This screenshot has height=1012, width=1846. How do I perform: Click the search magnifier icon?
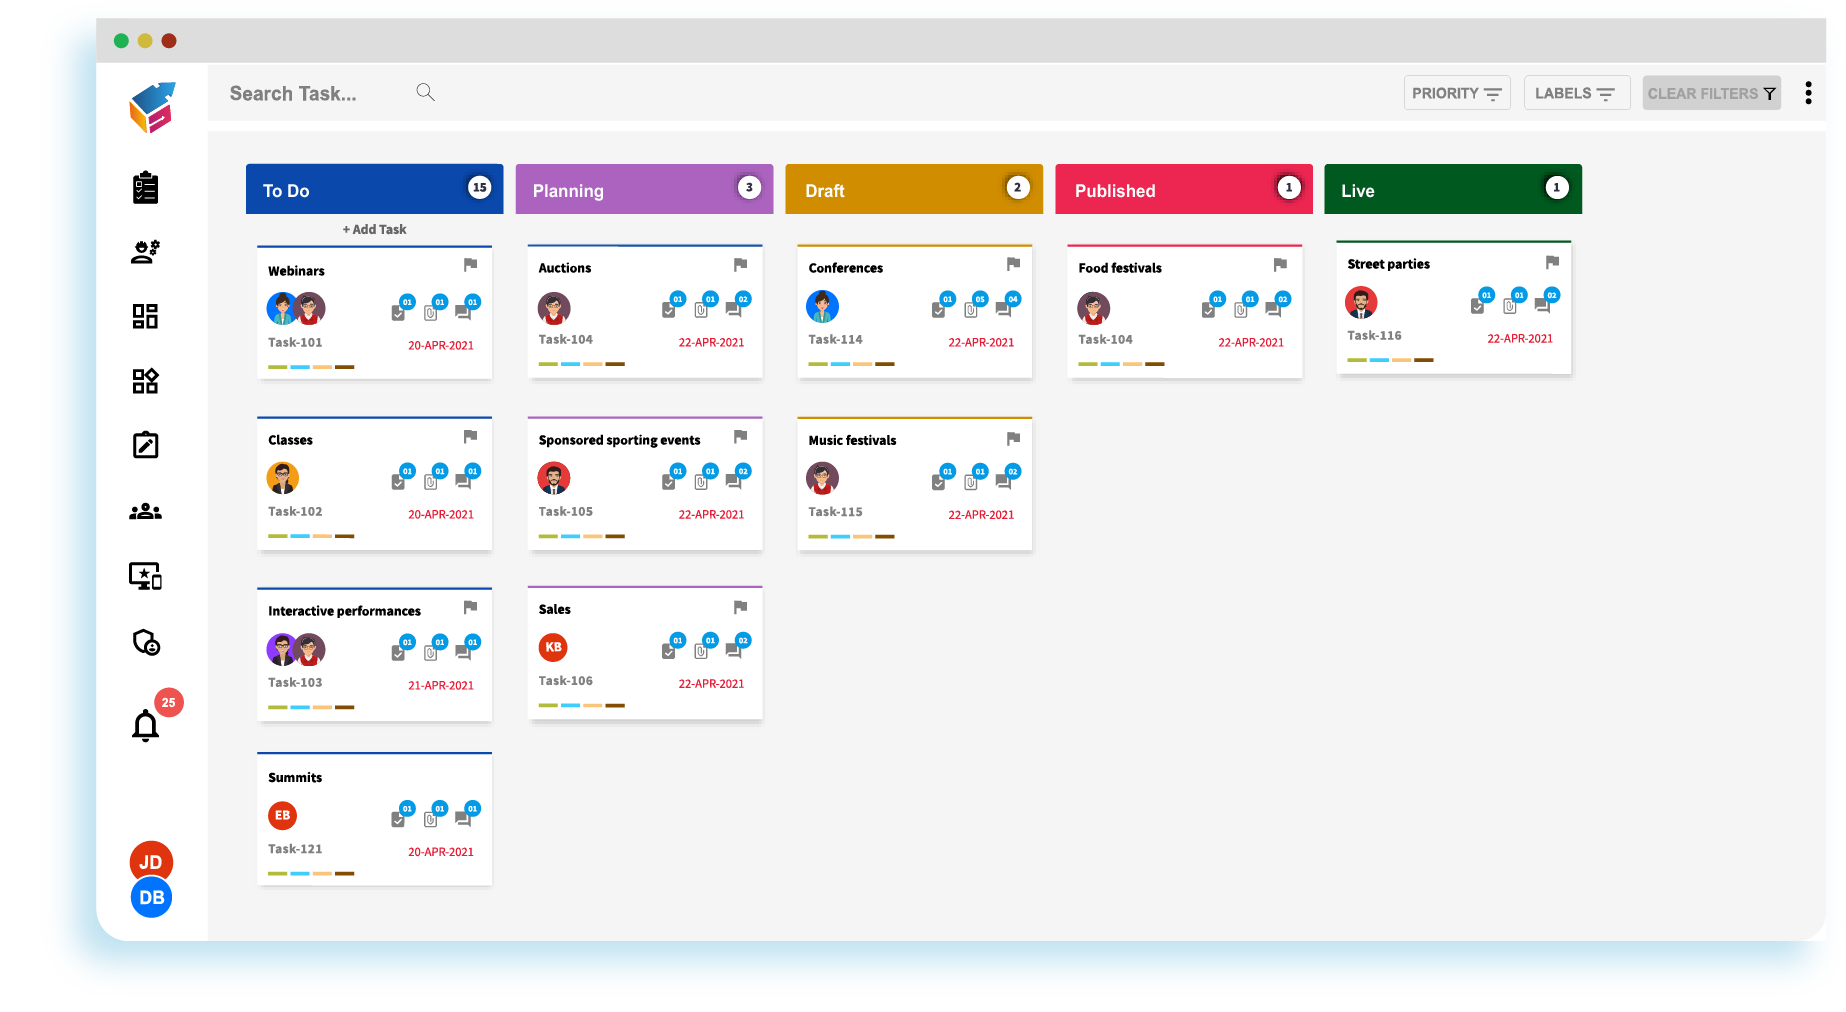coord(425,93)
